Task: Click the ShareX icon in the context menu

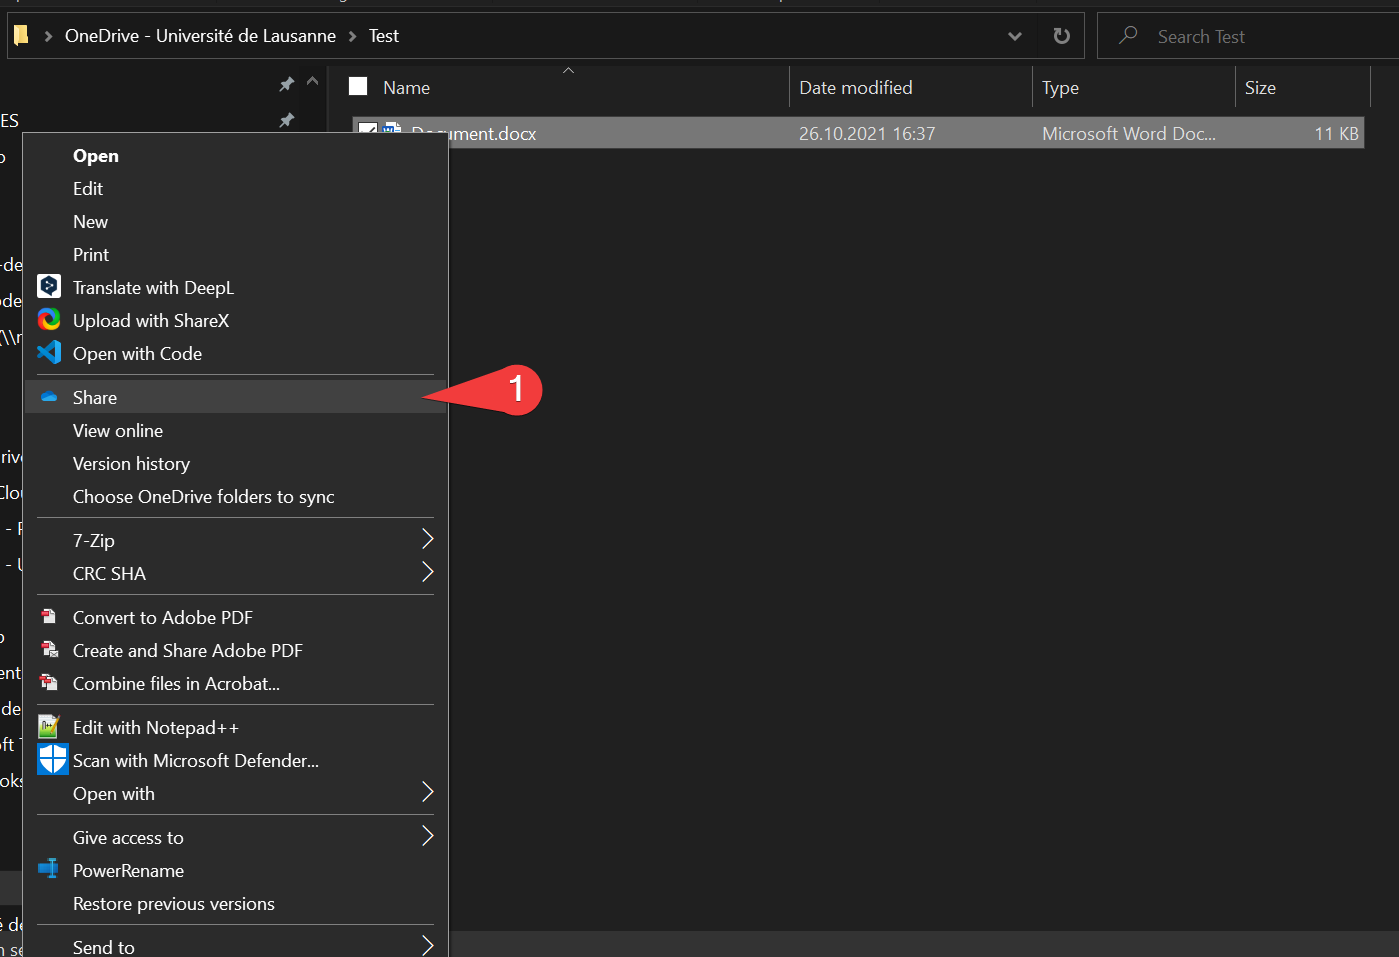Action: point(49,320)
